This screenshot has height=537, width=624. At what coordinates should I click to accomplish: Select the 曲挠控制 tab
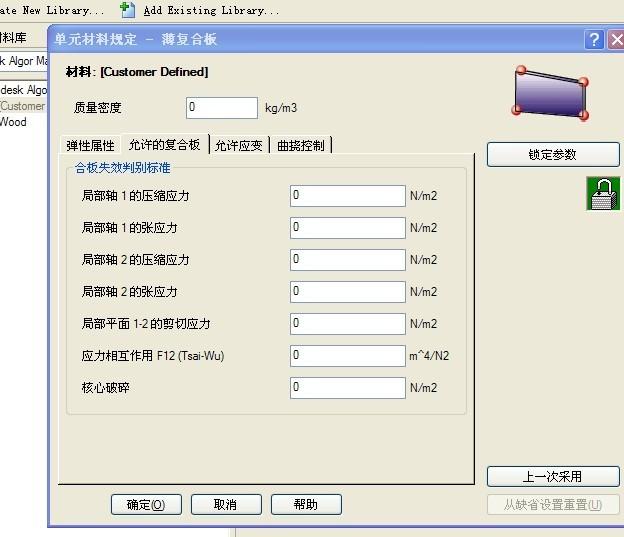click(300, 145)
